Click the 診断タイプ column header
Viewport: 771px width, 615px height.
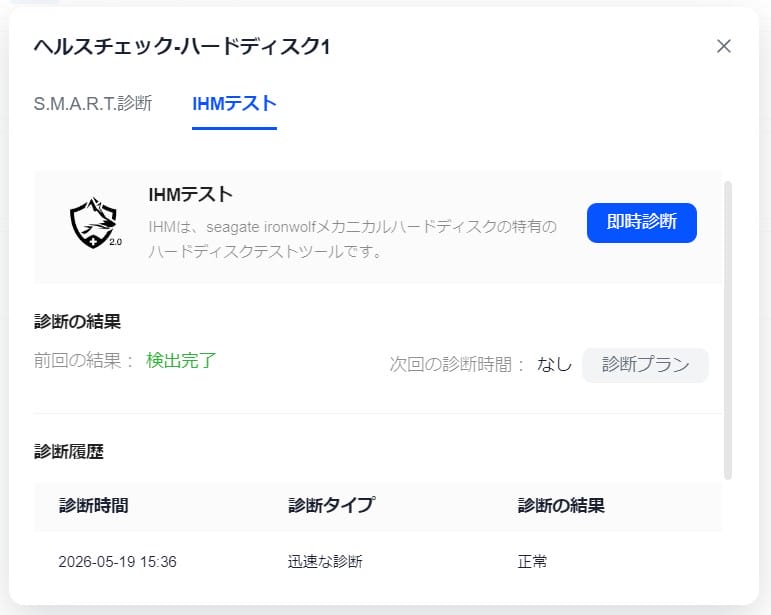331,506
